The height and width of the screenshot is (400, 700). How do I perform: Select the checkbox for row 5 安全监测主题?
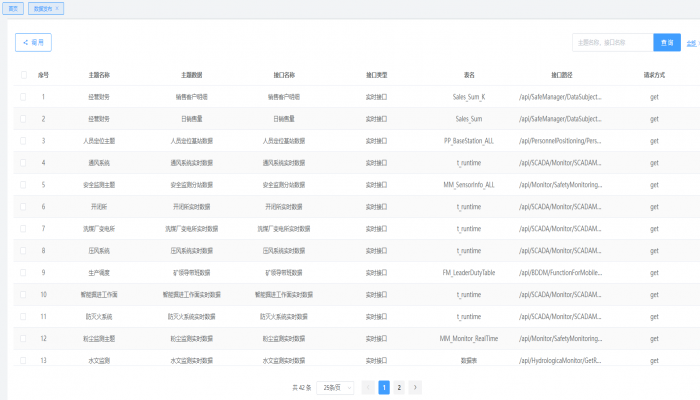[24, 185]
